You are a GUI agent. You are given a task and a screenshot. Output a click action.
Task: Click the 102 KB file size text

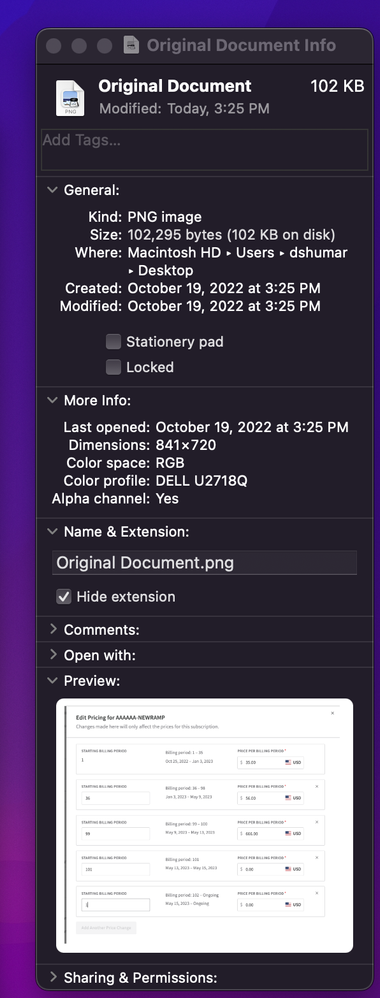point(337,86)
